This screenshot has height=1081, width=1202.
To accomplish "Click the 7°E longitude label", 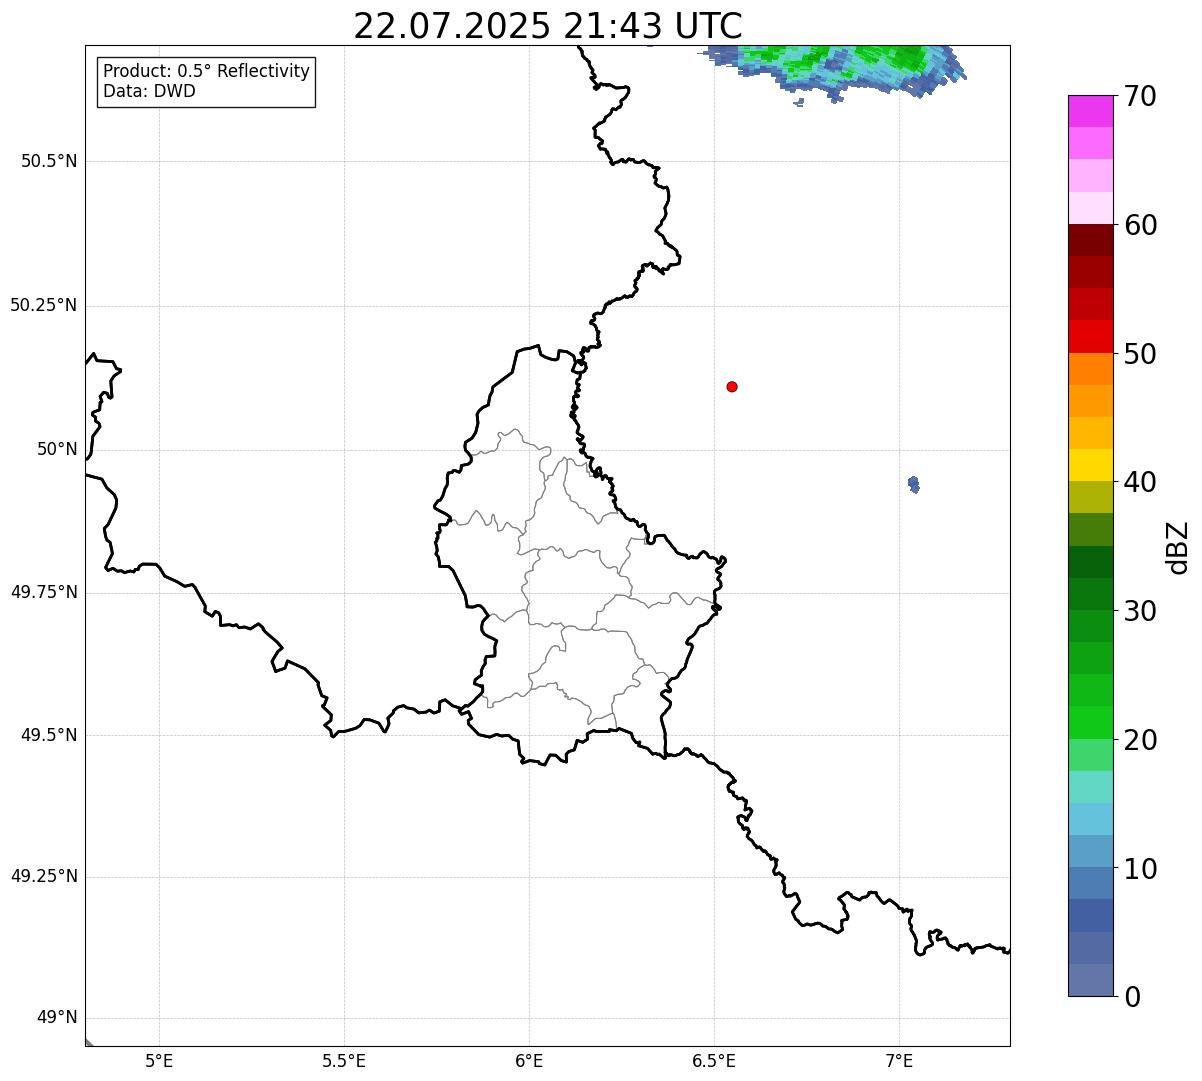I will coord(899,1061).
